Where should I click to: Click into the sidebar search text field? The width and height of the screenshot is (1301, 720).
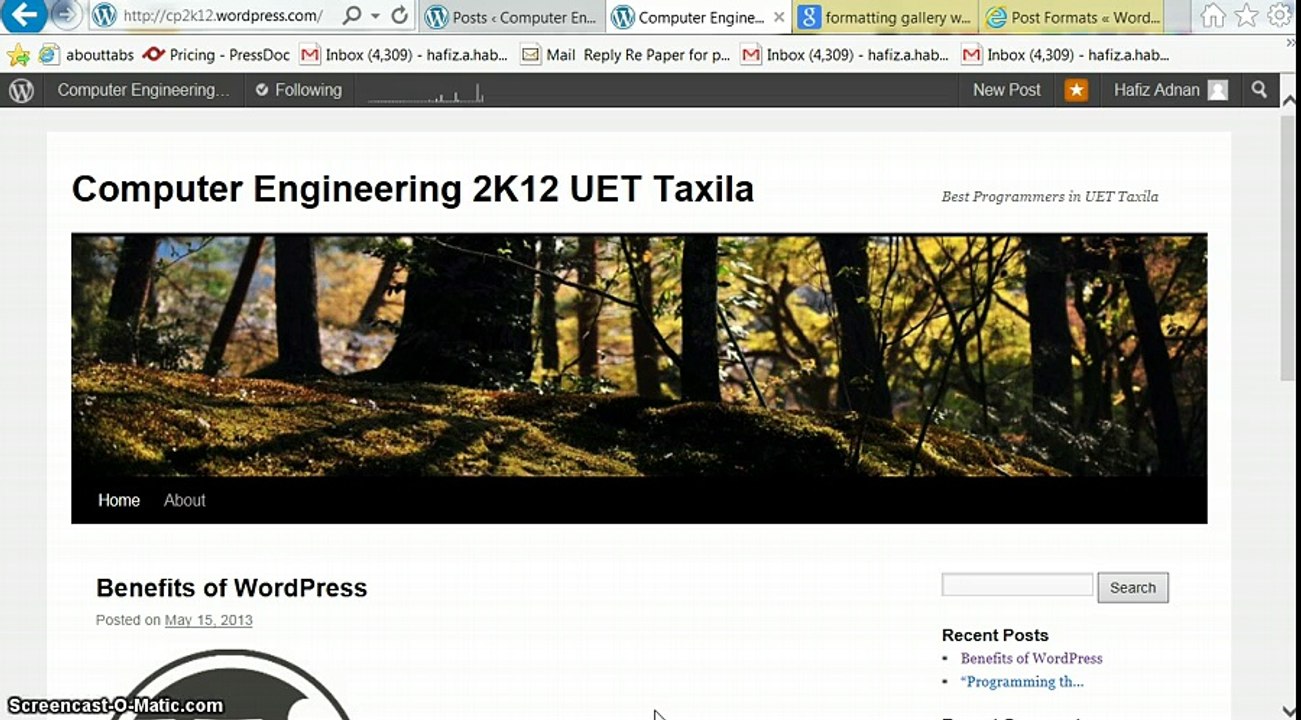[x=1017, y=585]
